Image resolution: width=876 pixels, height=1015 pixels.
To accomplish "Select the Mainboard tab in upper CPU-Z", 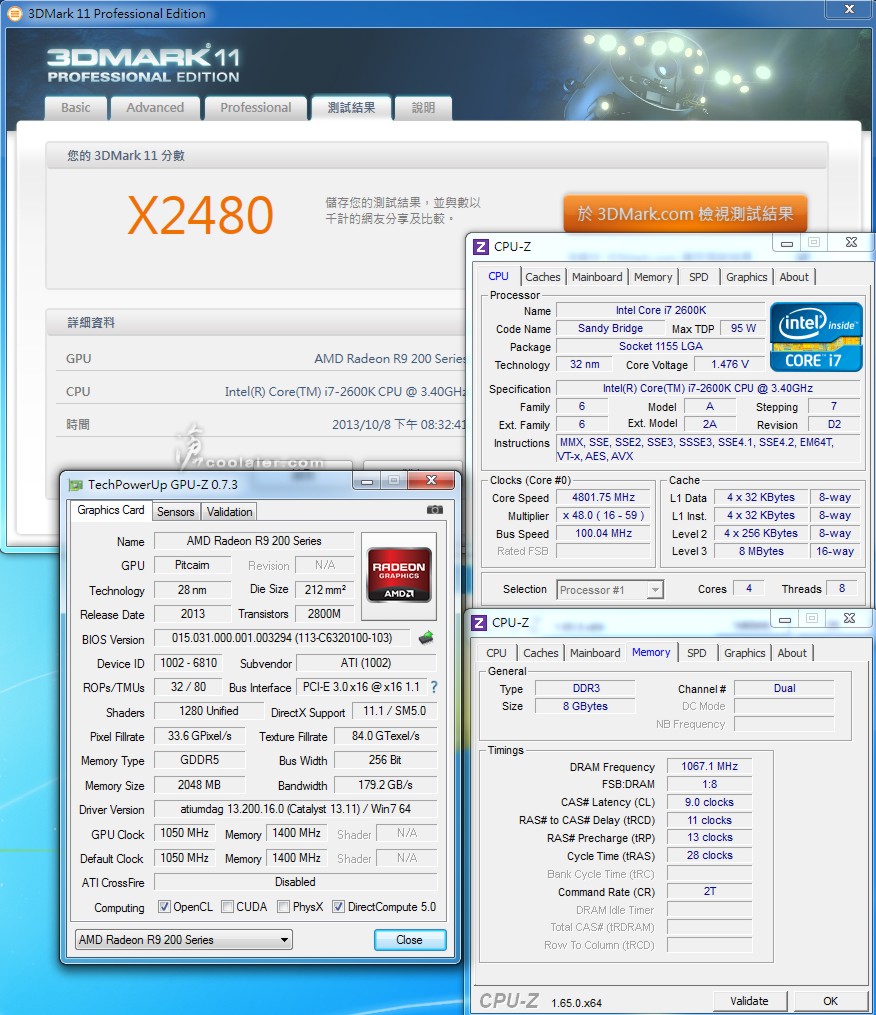I will pyautogui.click(x=597, y=277).
